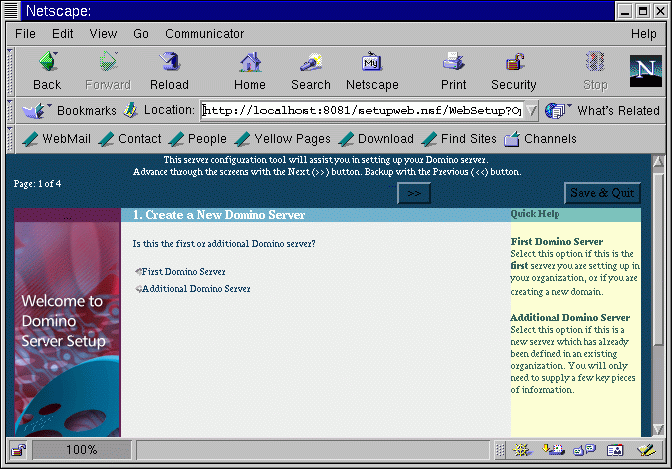
Task: Open the Channels folder
Action: (x=540, y=139)
